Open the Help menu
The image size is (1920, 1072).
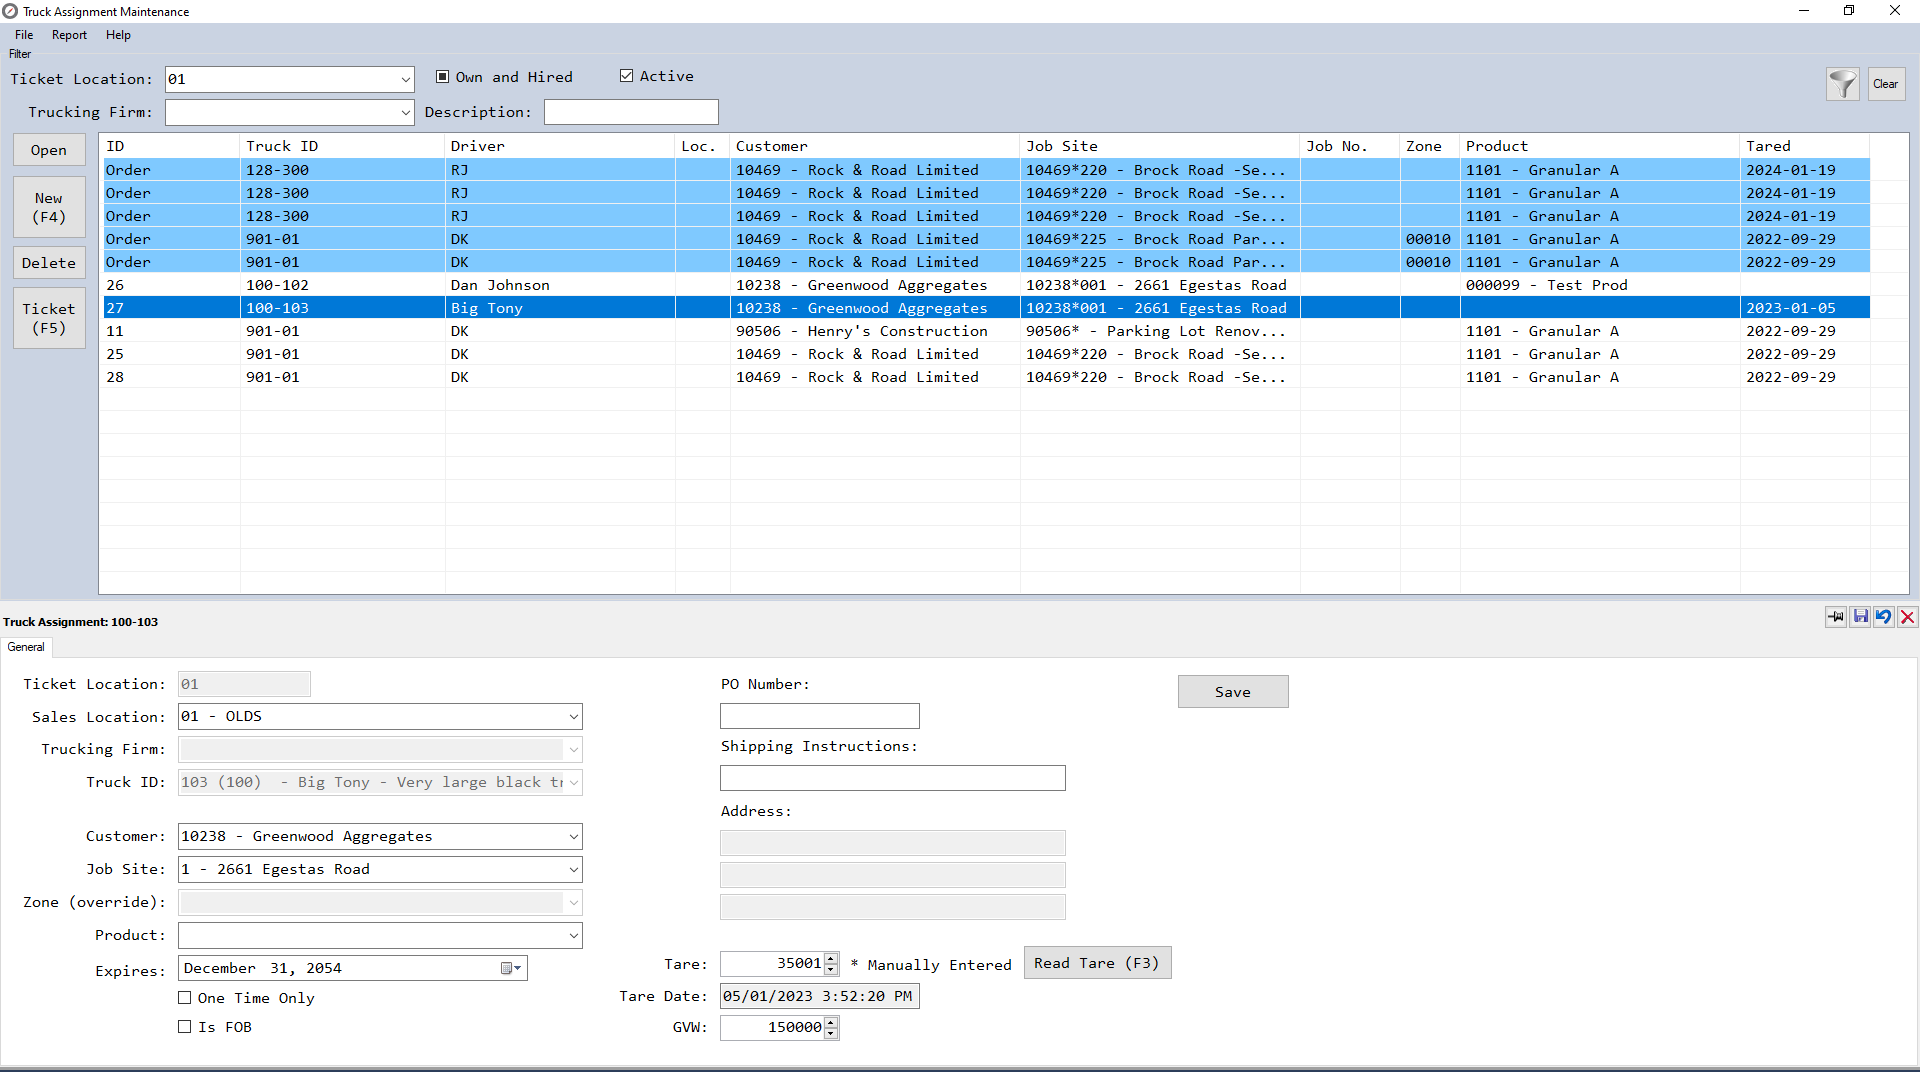[x=118, y=35]
